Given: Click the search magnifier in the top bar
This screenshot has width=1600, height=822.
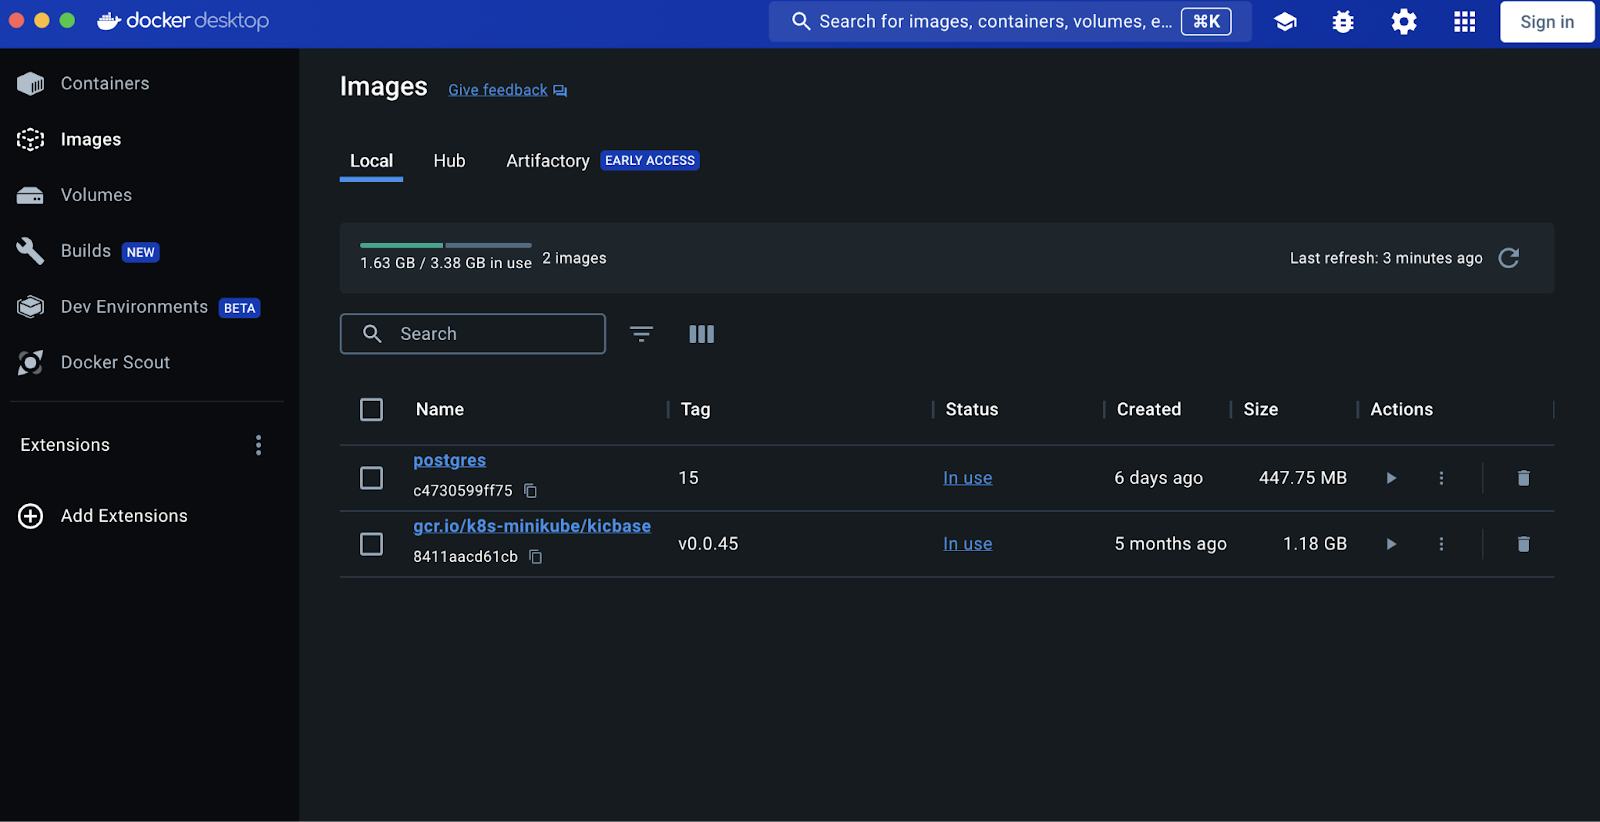Looking at the screenshot, I should (x=801, y=21).
